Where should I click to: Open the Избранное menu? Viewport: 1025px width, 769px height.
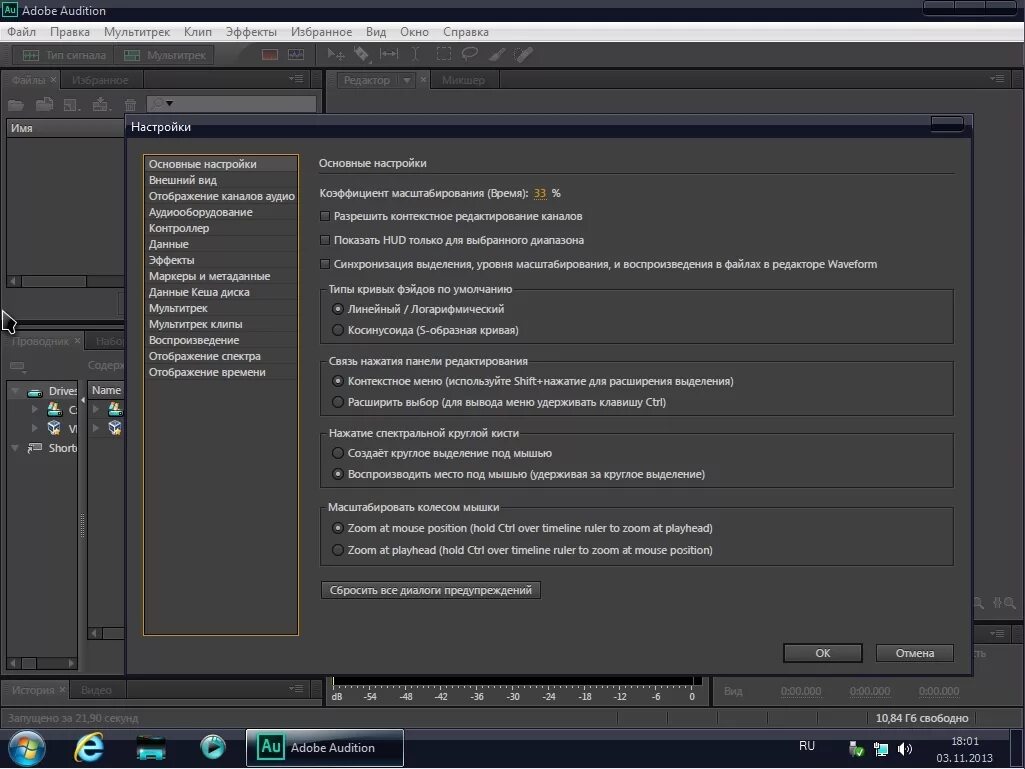click(321, 31)
